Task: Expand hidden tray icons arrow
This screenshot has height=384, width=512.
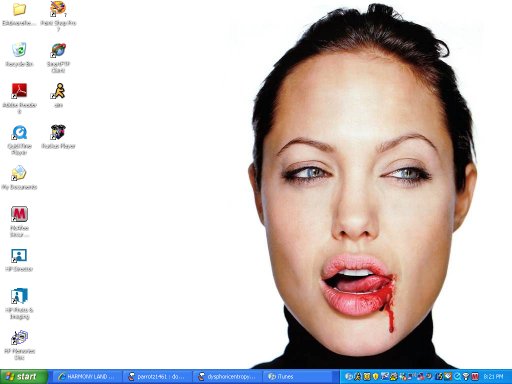Action: coord(348,377)
